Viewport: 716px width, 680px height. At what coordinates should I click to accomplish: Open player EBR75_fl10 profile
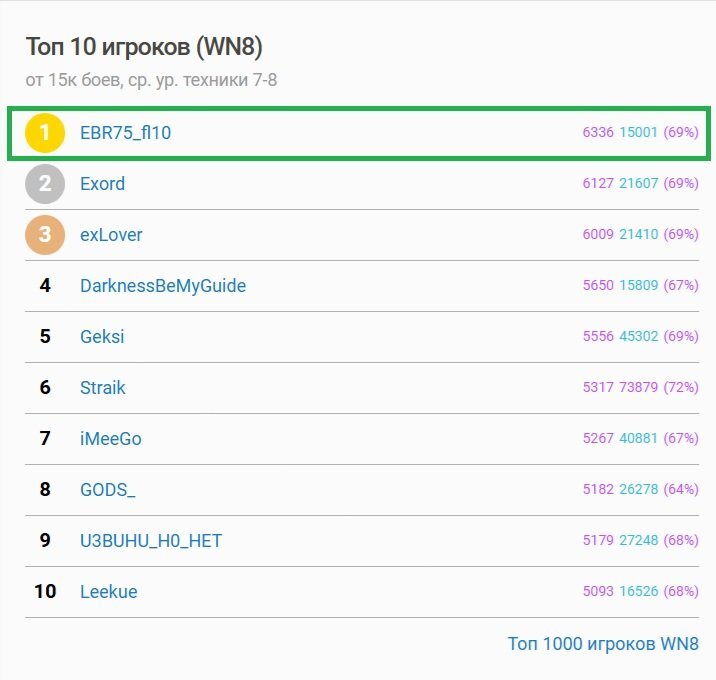[x=126, y=133]
